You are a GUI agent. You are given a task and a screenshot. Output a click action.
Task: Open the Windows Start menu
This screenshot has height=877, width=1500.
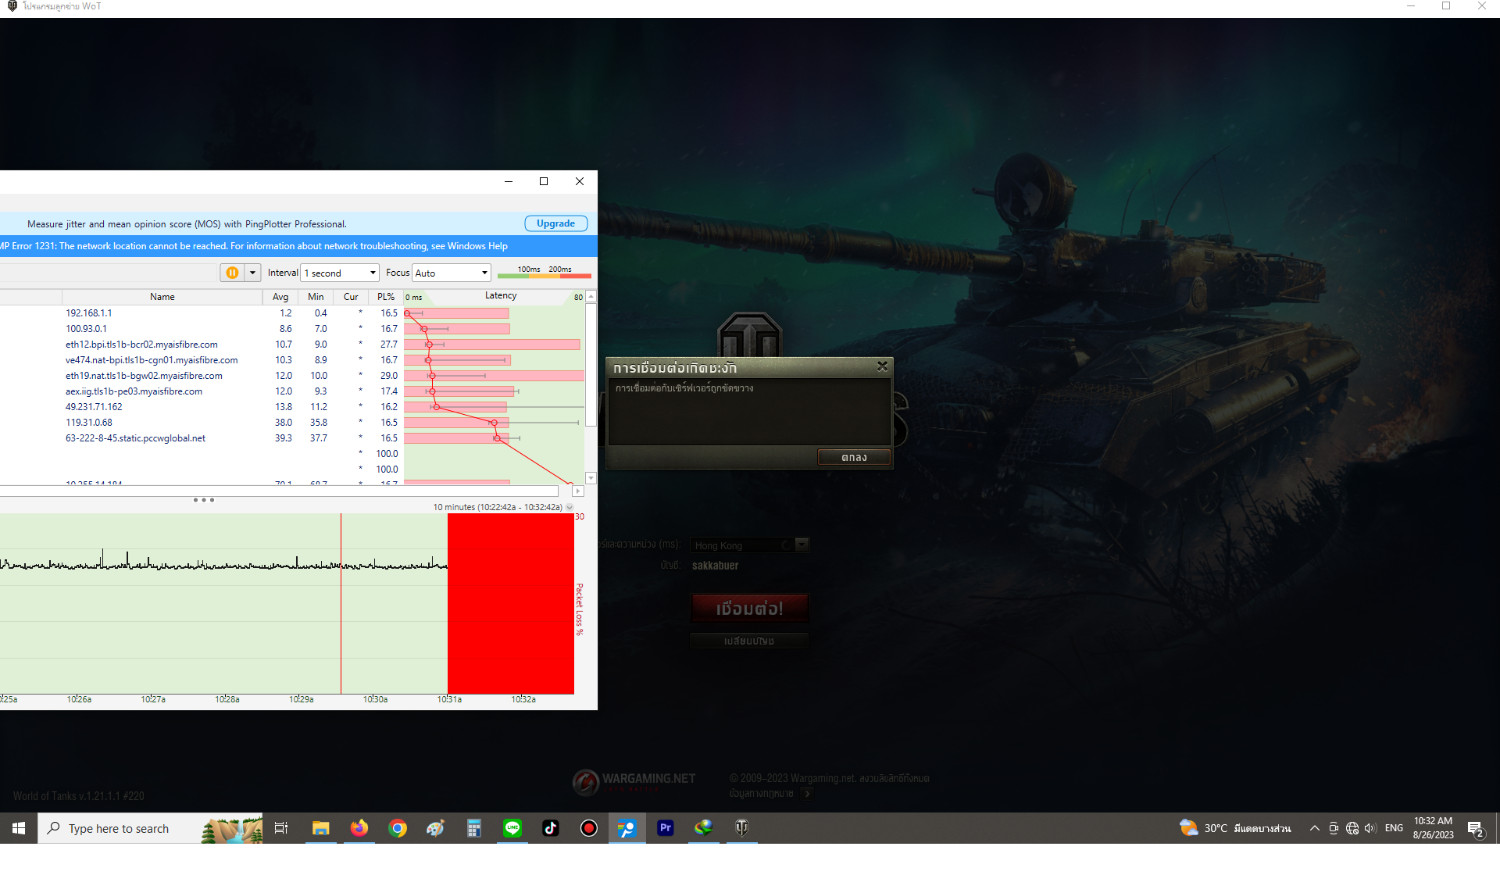click(18, 828)
